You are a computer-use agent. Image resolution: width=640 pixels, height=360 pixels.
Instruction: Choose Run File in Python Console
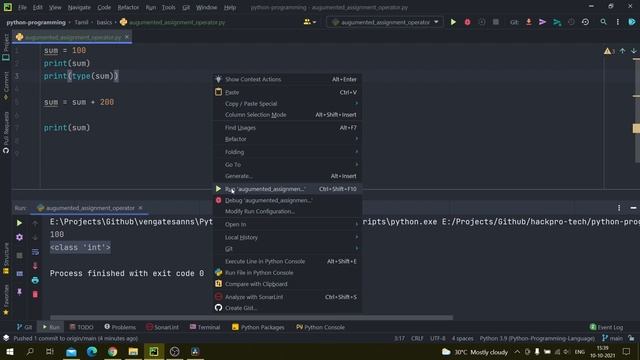tap(287, 273)
